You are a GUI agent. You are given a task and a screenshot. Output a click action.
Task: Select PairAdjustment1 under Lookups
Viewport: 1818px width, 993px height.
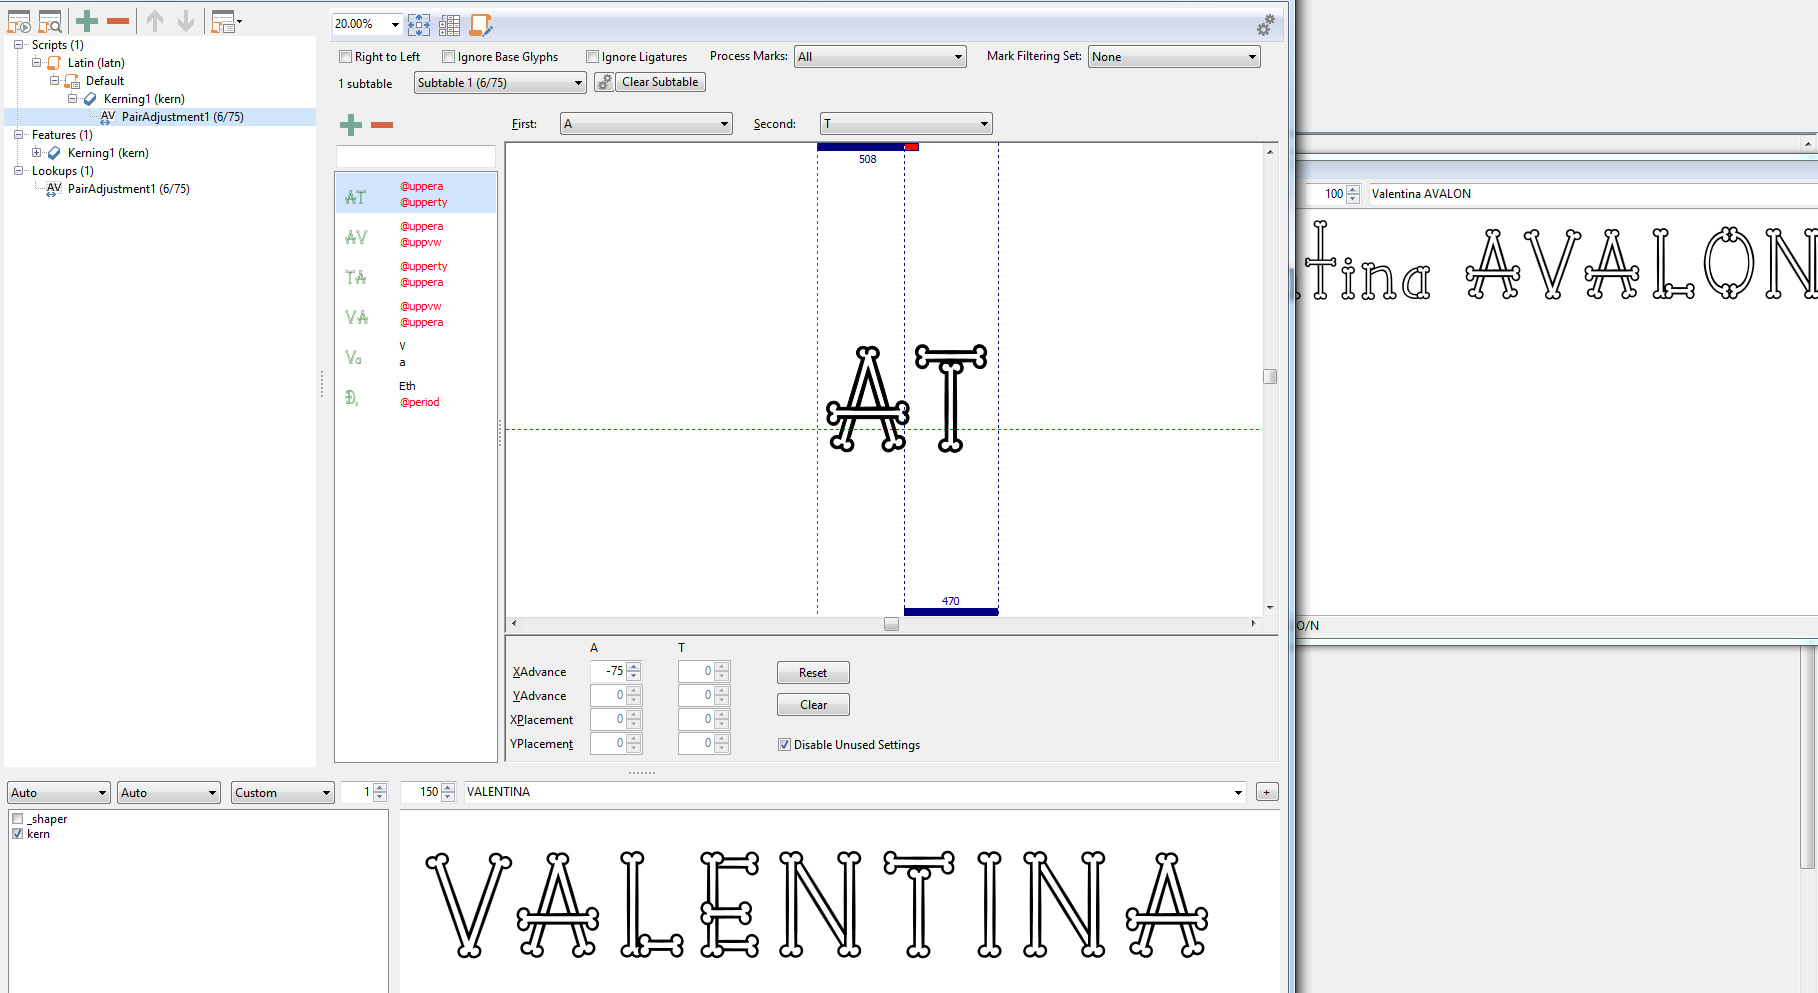128,189
